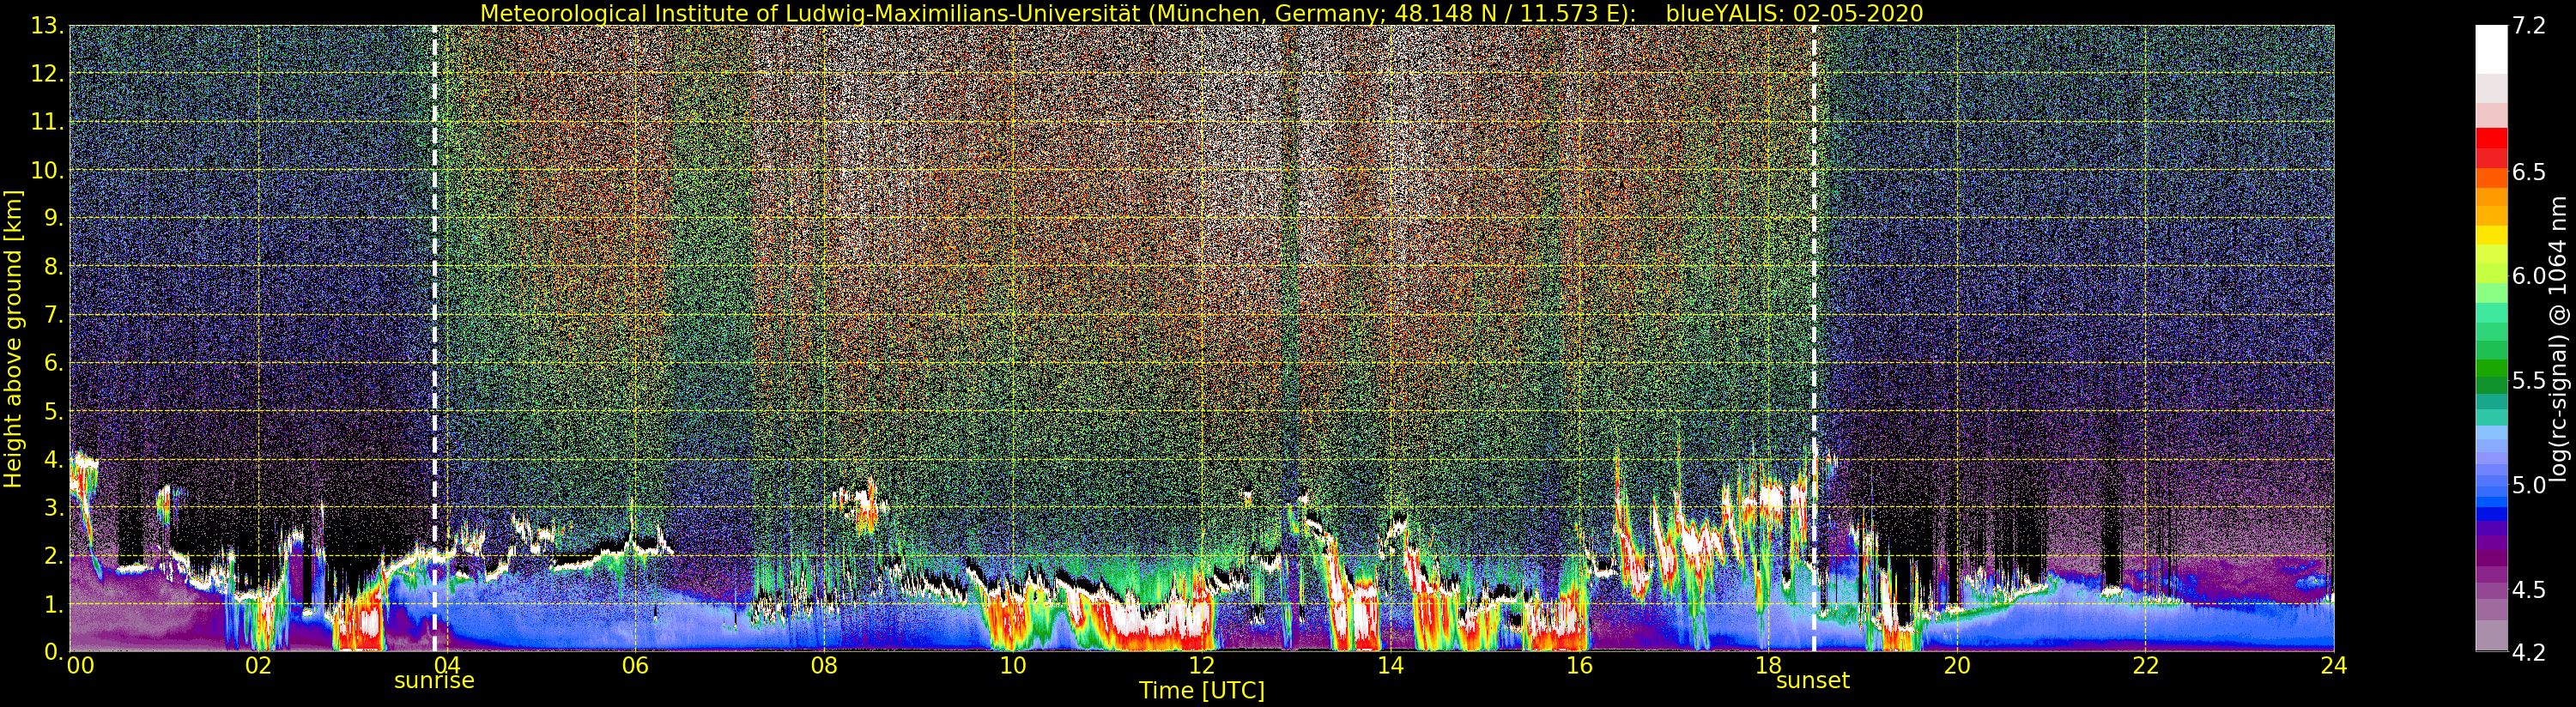Click the height axis tick label '3.'

(54, 508)
